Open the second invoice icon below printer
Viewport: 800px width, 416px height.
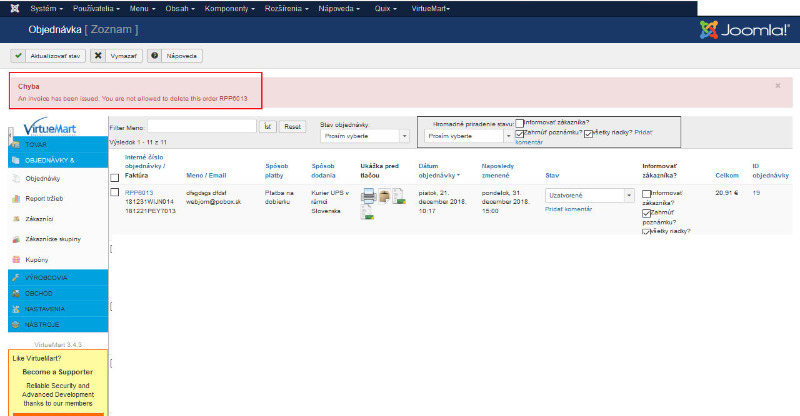(x=367, y=212)
